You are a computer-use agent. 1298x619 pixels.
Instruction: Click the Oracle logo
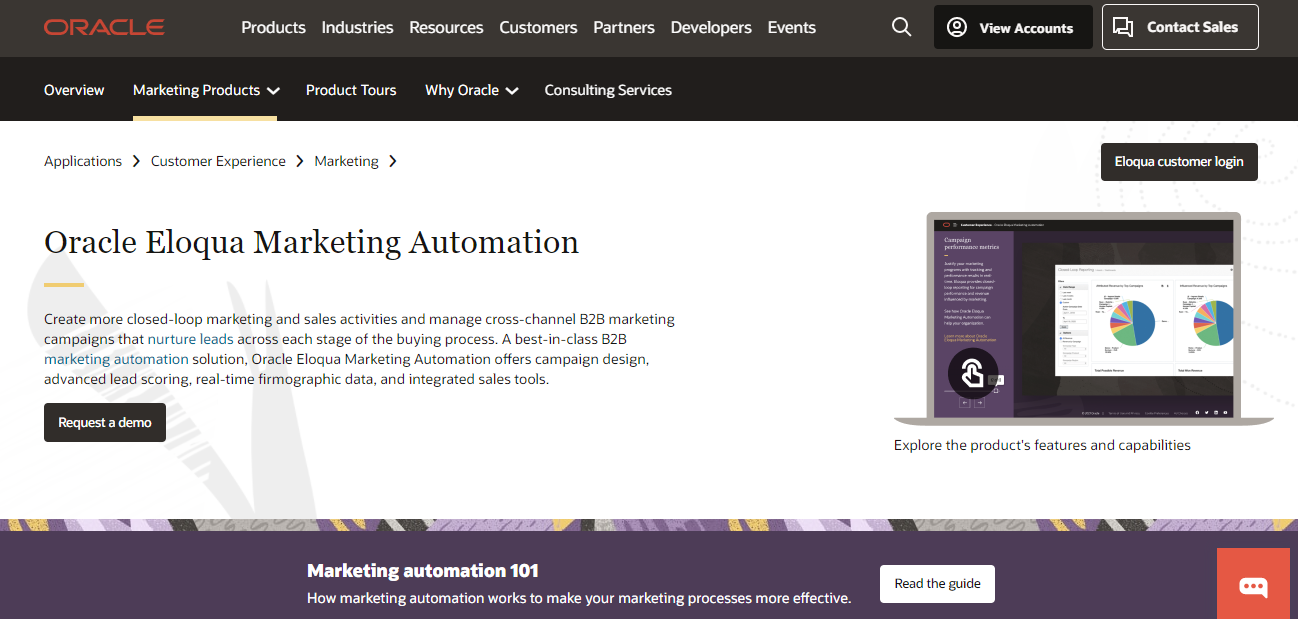tap(104, 27)
